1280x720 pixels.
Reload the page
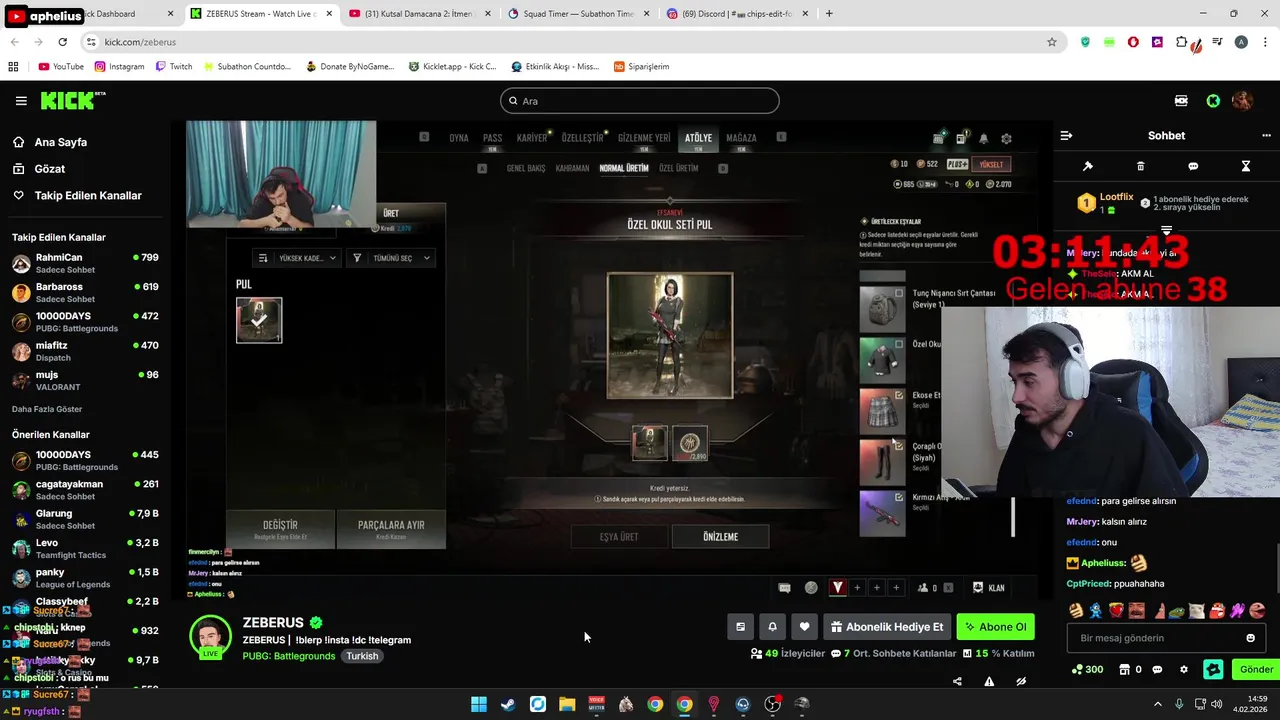pyautogui.click(x=62, y=42)
